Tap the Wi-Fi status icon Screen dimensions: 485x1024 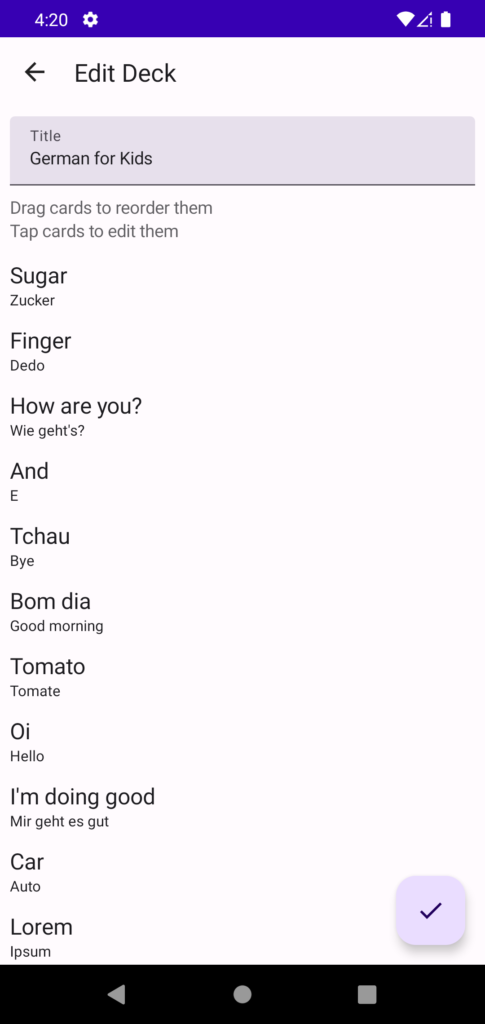pyautogui.click(x=405, y=20)
